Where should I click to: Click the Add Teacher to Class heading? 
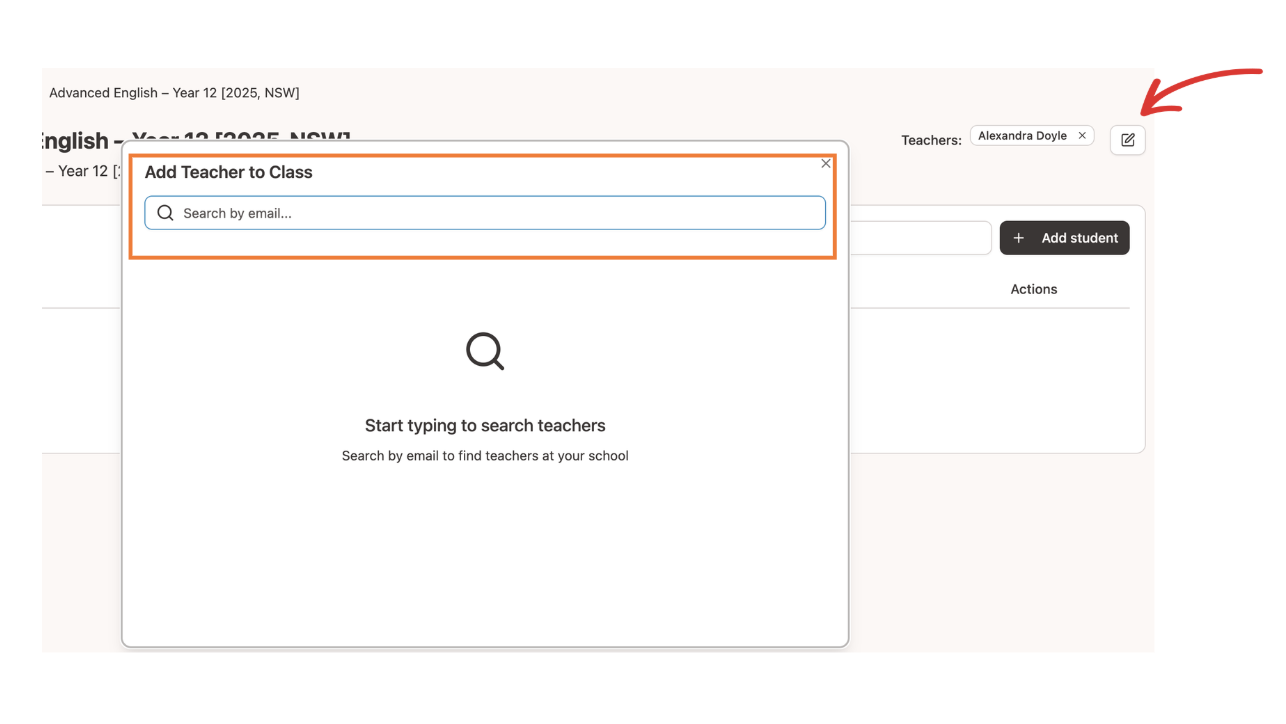click(228, 172)
